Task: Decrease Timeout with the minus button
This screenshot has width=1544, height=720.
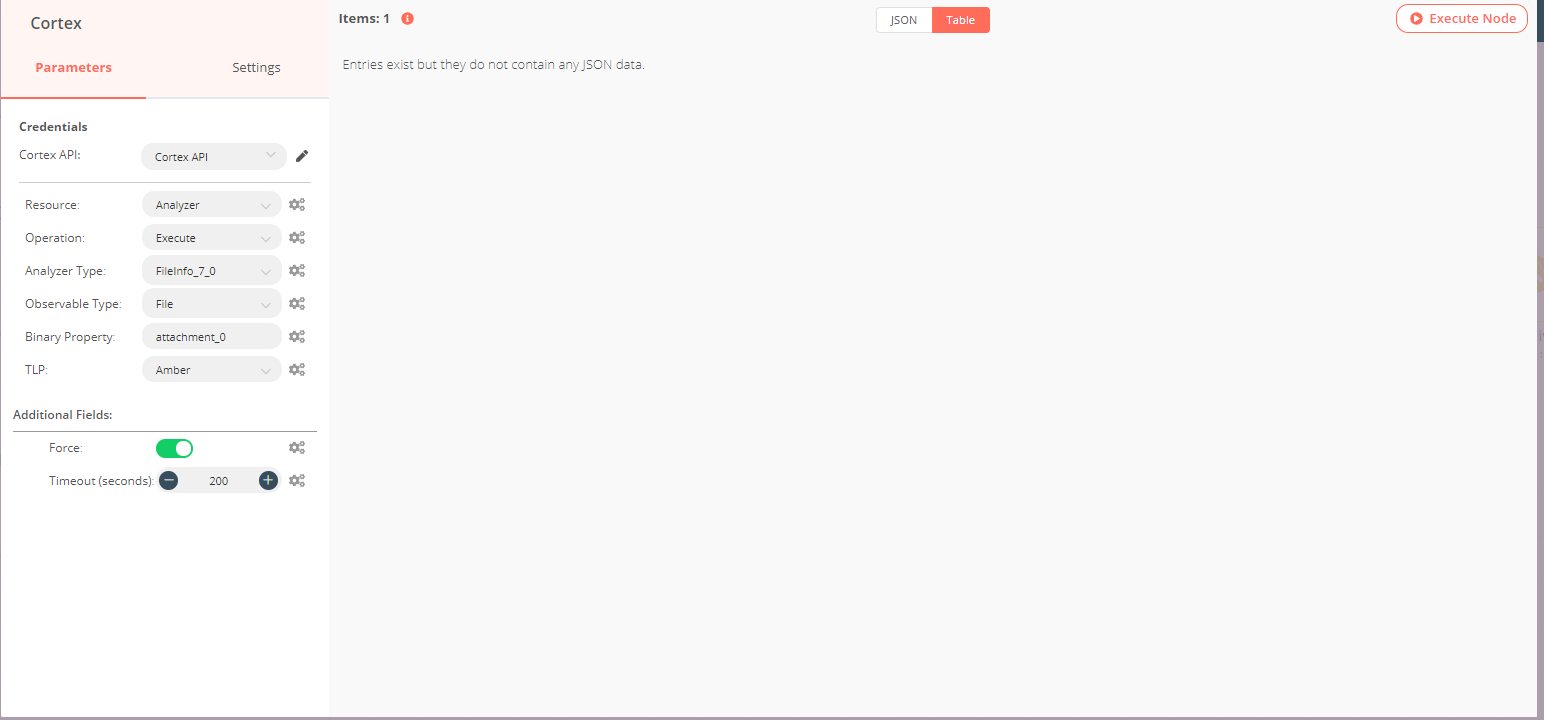Action: click(x=169, y=481)
